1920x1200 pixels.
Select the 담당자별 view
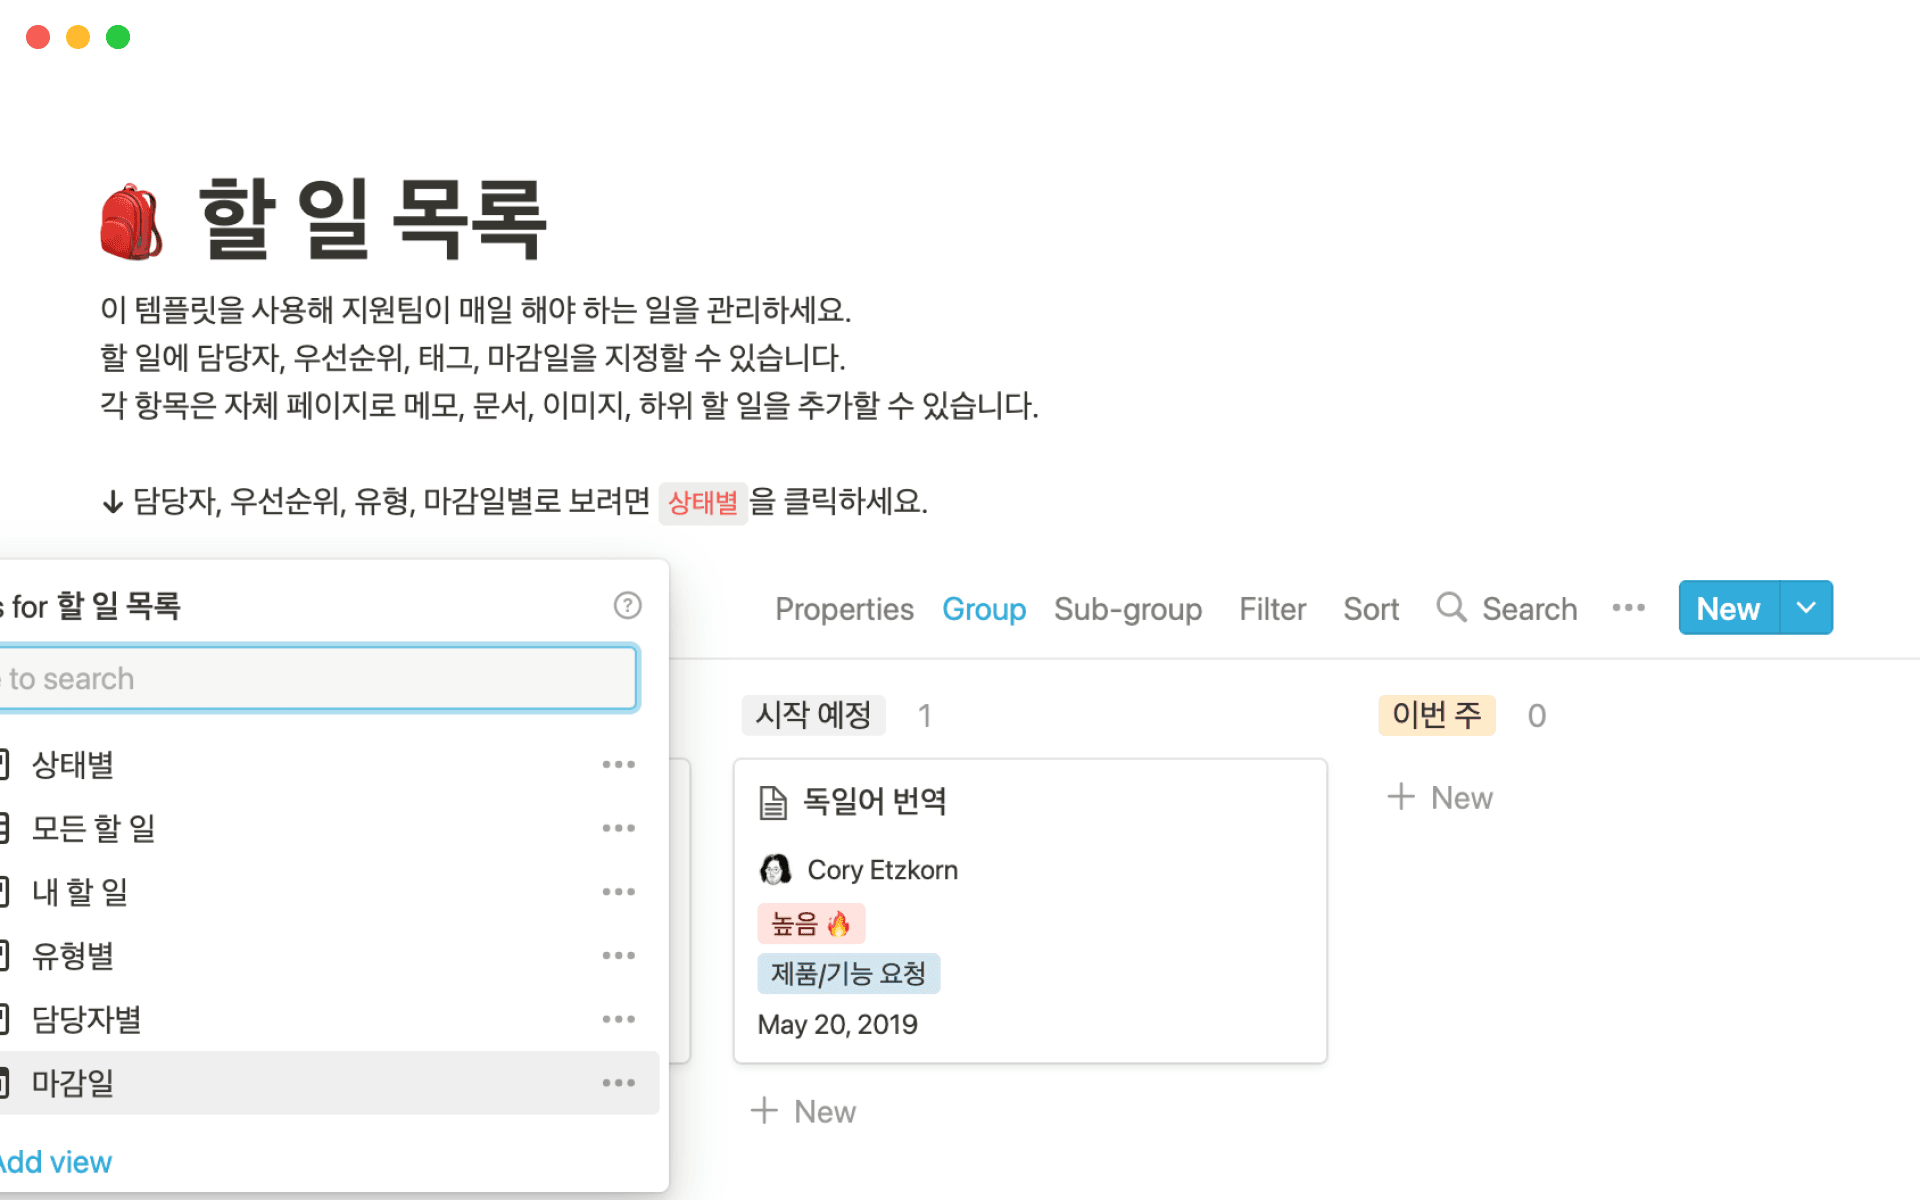(x=86, y=1019)
